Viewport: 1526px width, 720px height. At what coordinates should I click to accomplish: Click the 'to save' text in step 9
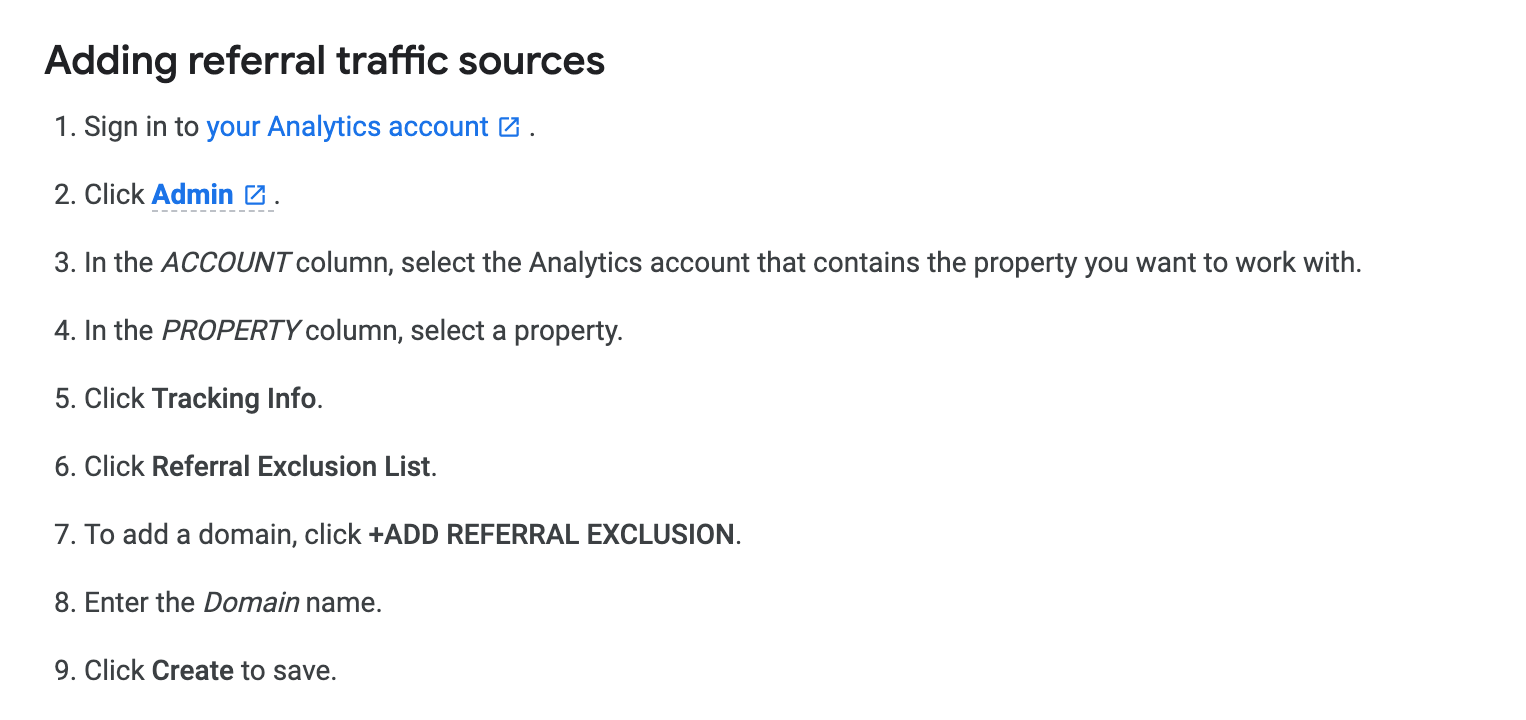pos(288,671)
